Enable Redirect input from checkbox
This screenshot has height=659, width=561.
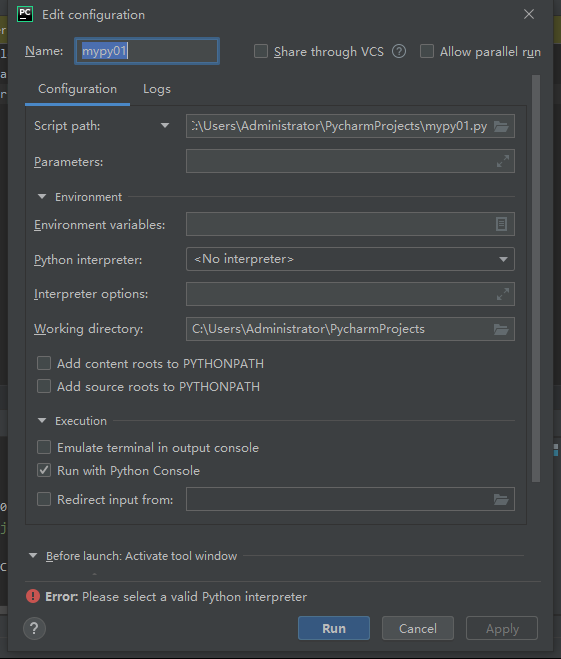point(44,499)
